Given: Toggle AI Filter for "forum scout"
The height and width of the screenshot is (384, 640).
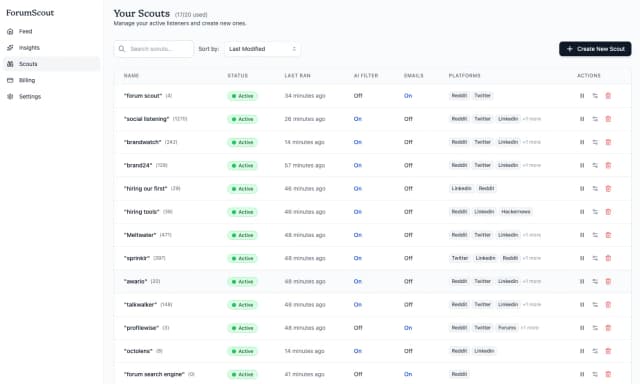Looking at the screenshot, I should pyautogui.click(x=358, y=96).
